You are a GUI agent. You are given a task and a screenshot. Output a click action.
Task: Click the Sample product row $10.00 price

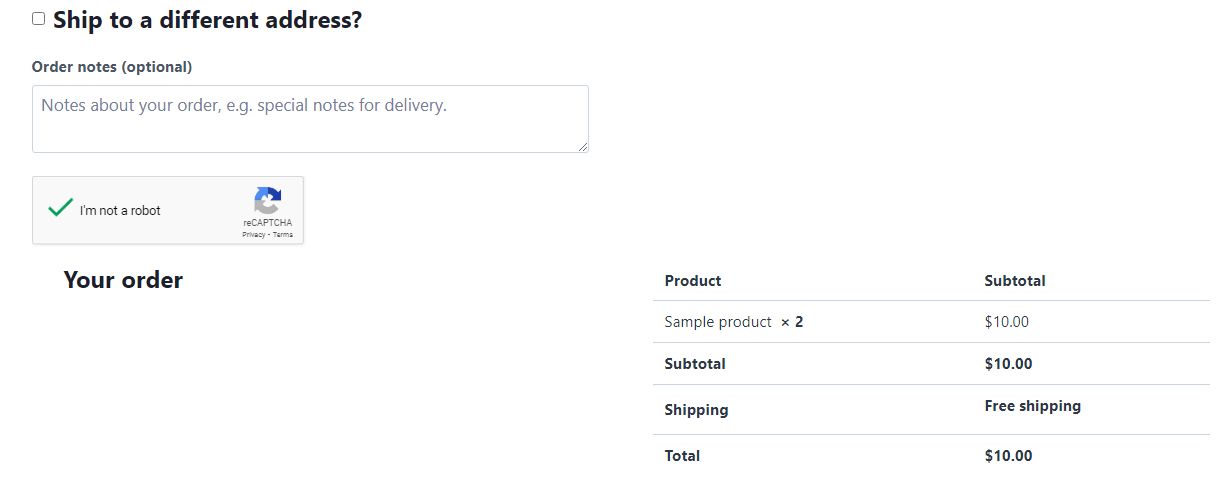click(x=1006, y=322)
